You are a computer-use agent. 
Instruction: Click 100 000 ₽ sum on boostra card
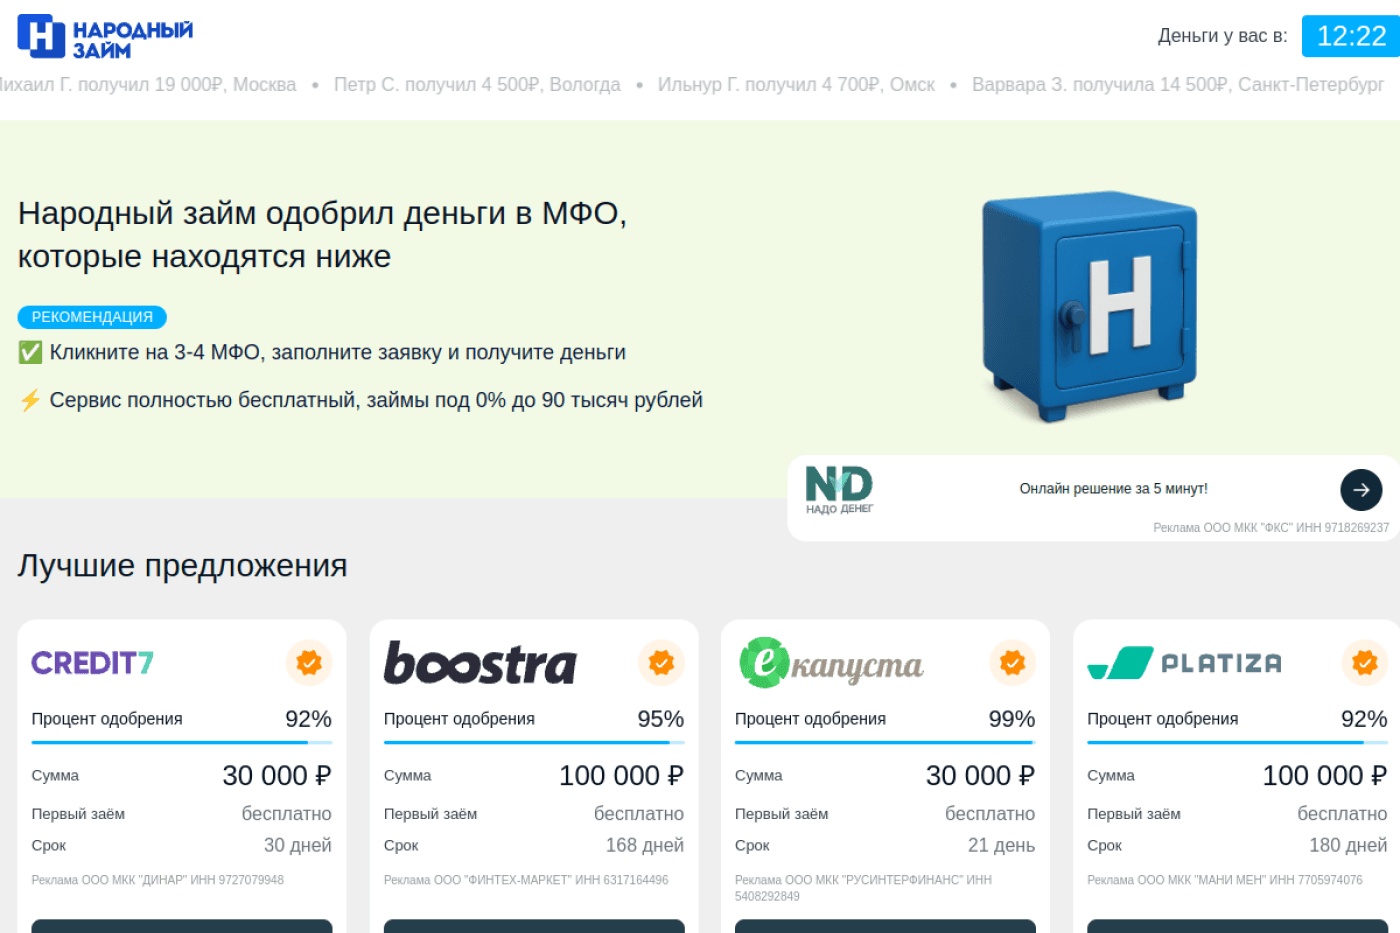click(x=621, y=776)
